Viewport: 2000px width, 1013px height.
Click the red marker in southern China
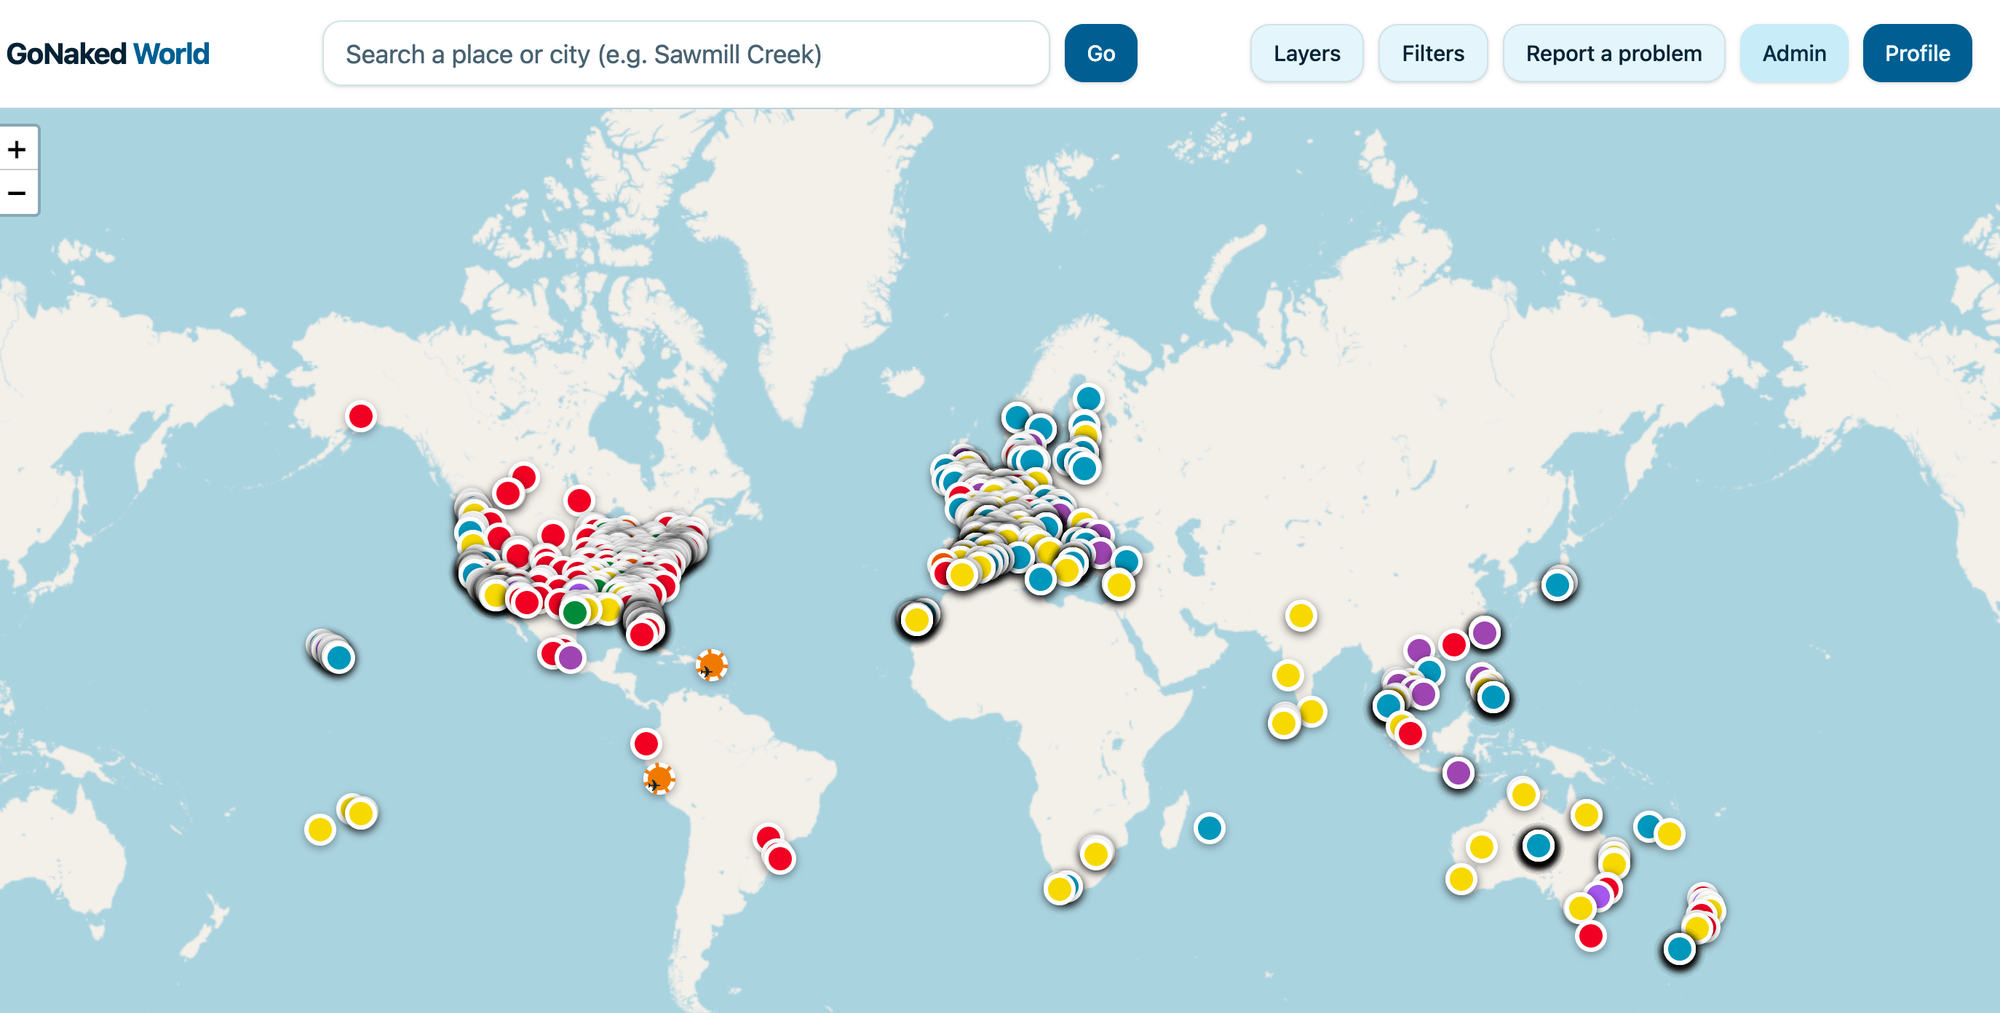point(1454,644)
